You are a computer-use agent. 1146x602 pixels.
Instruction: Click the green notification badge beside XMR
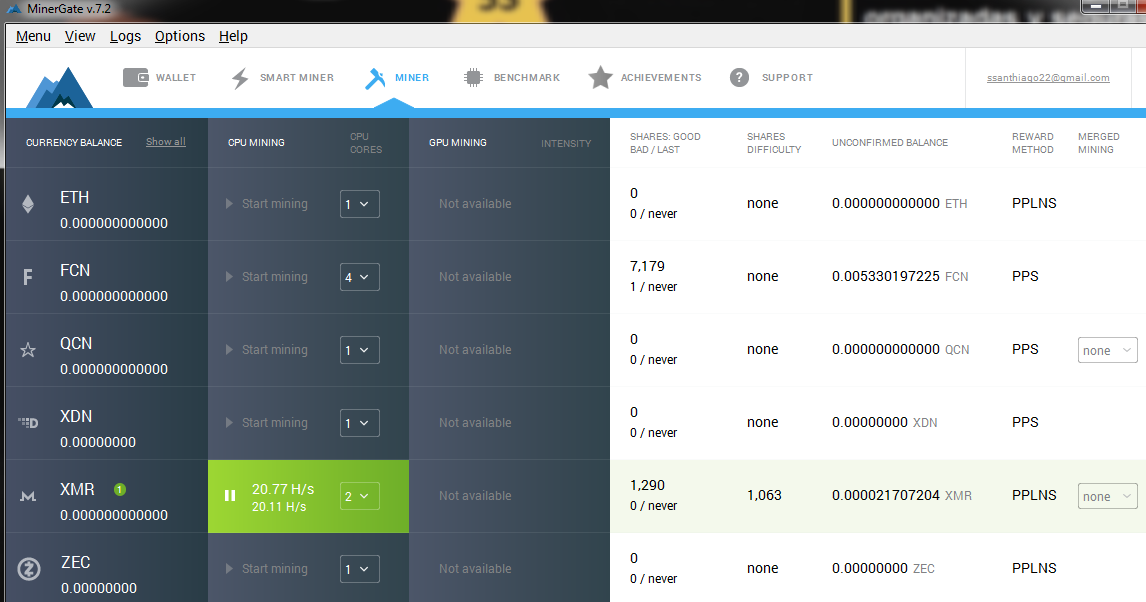[x=120, y=489]
